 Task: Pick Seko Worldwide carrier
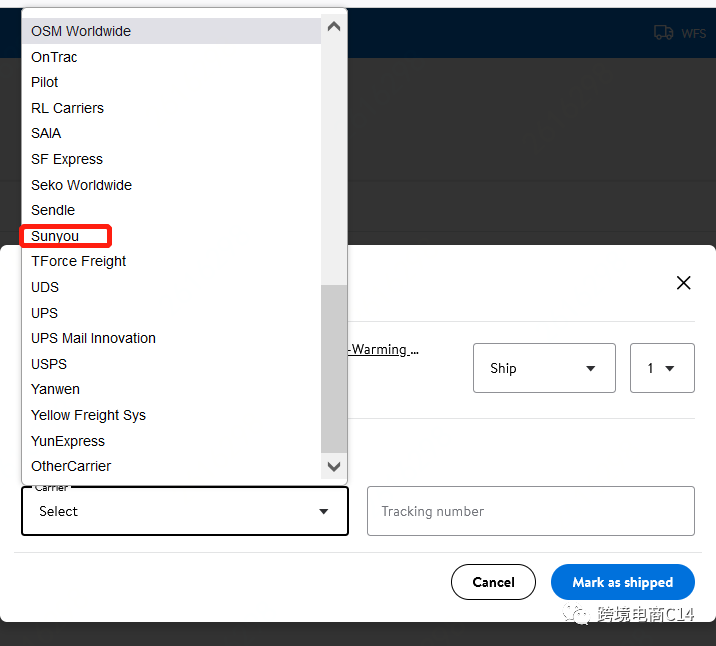pos(171,185)
